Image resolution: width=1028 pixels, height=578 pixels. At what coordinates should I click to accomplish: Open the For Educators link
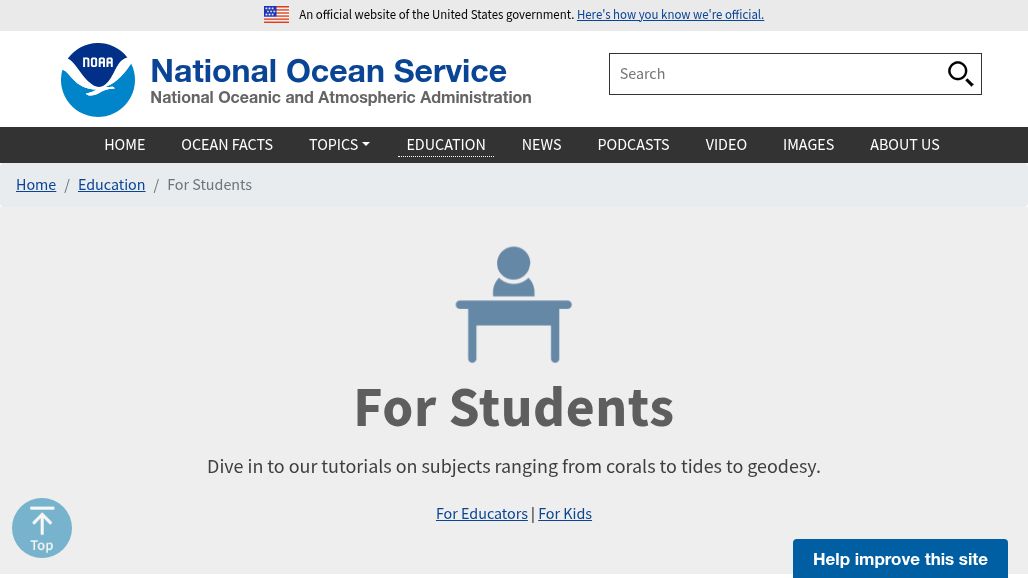point(482,513)
